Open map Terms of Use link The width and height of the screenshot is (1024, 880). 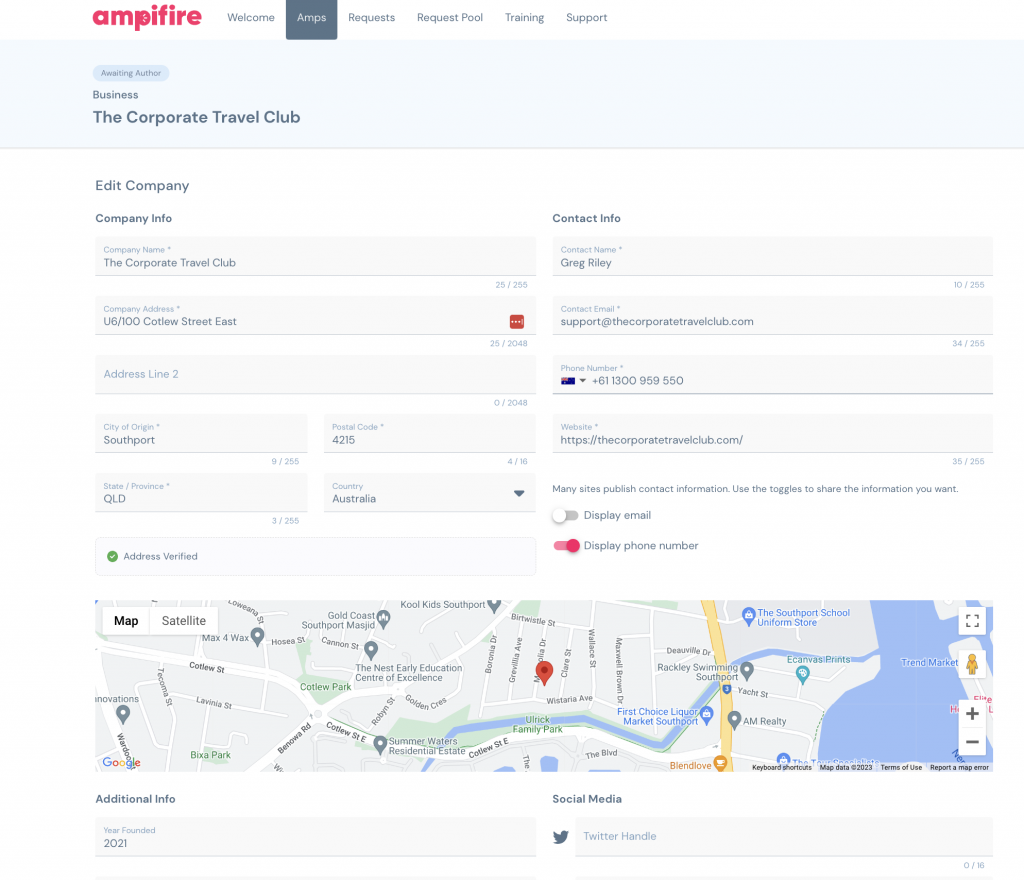[x=901, y=768]
